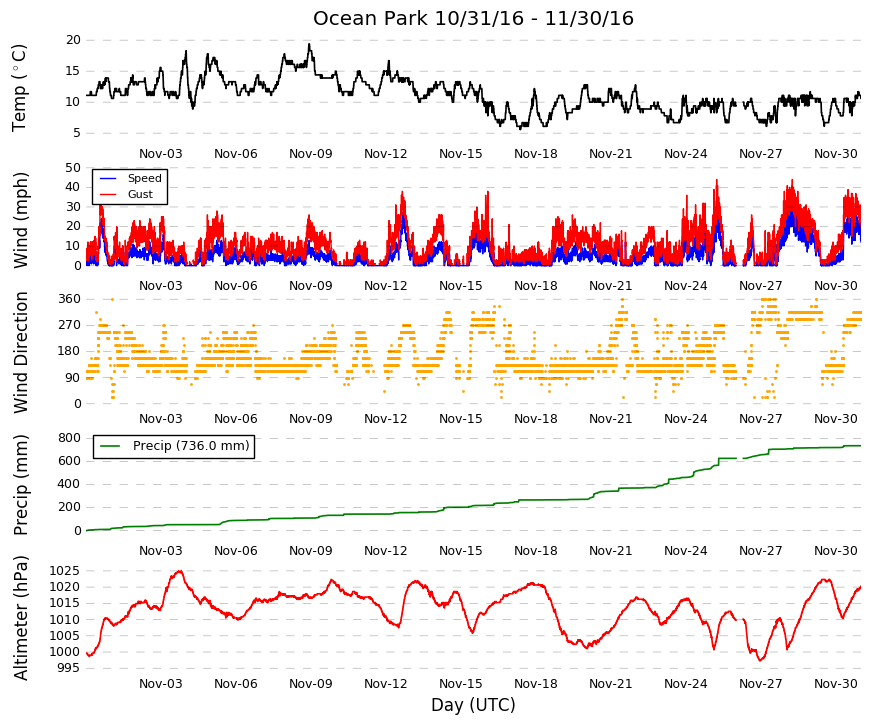Click the Precip (mm) axis label
The width and height of the screenshot is (871, 725).
pyautogui.click(x=20, y=485)
